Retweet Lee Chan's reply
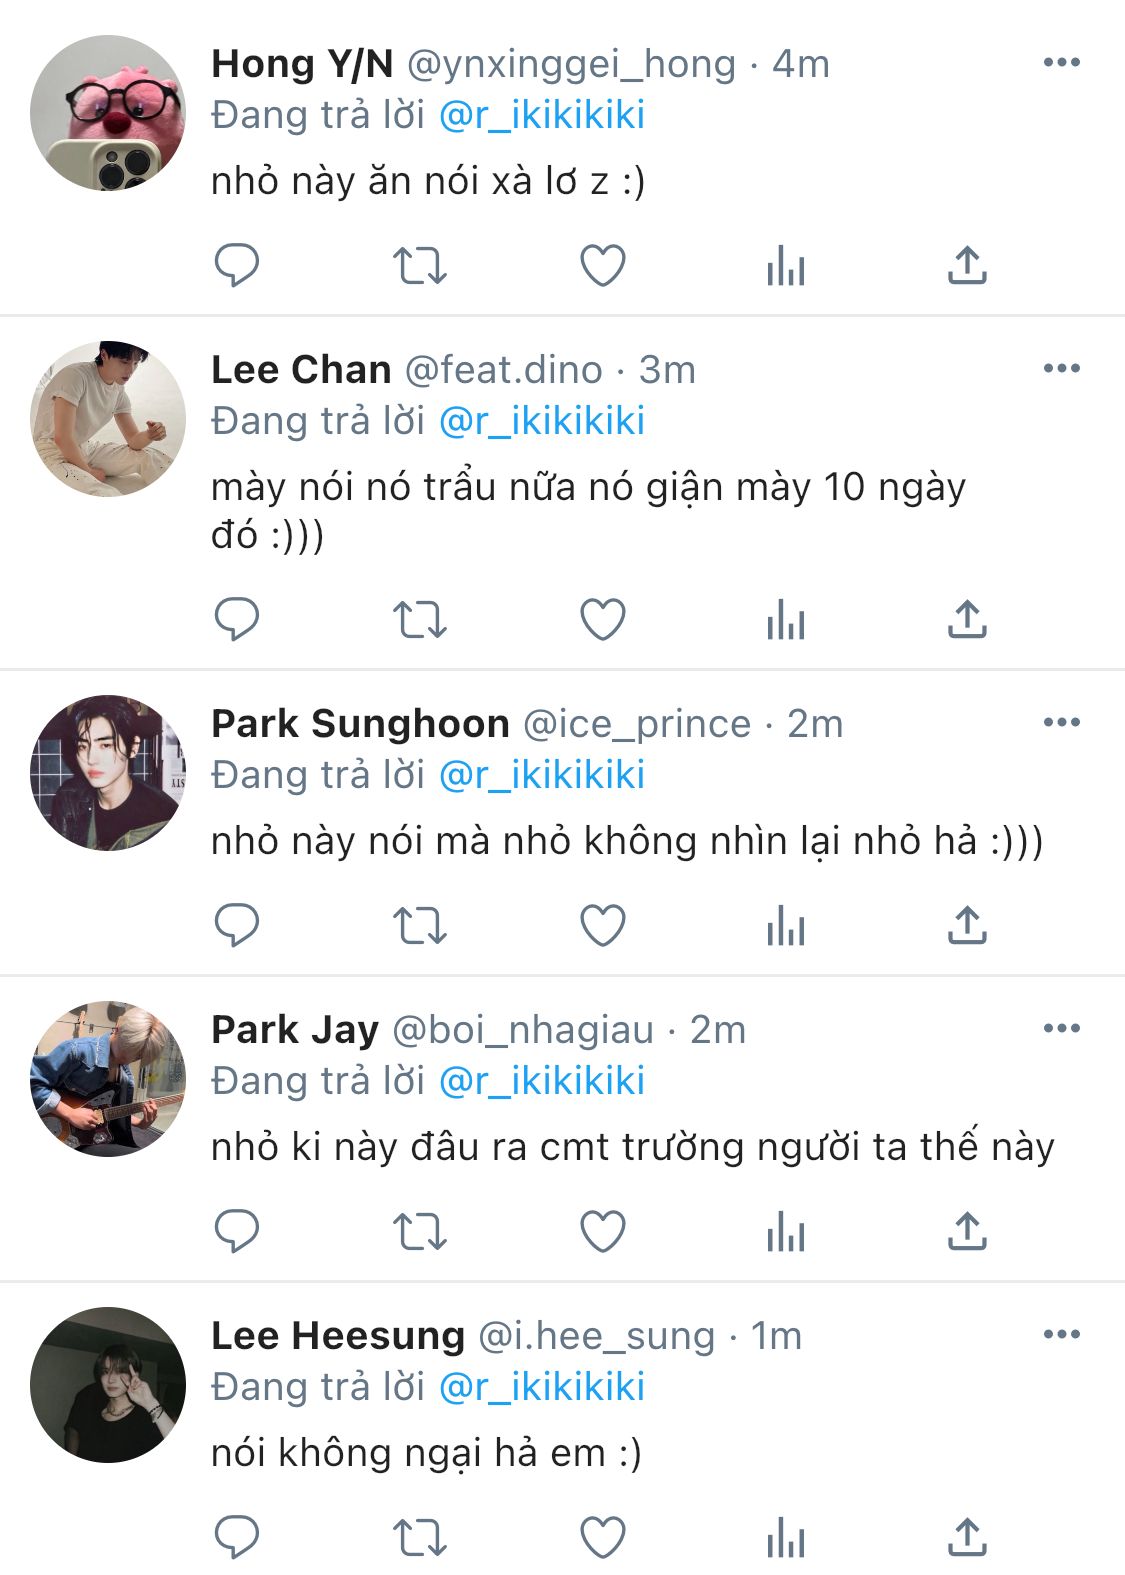 (x=419, y=620)
